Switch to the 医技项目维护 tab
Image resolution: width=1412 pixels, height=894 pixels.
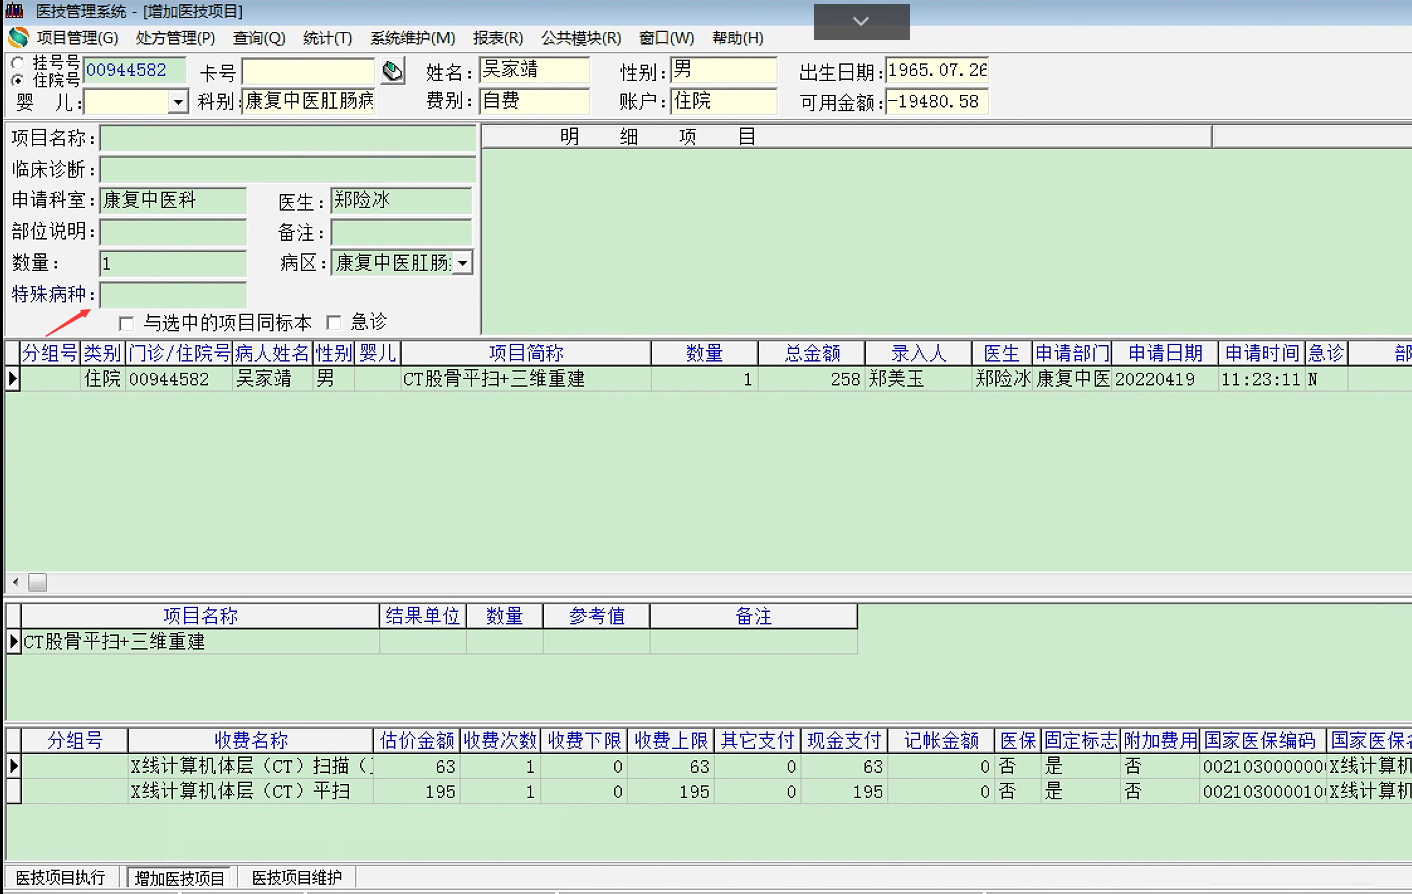point(296,877)
